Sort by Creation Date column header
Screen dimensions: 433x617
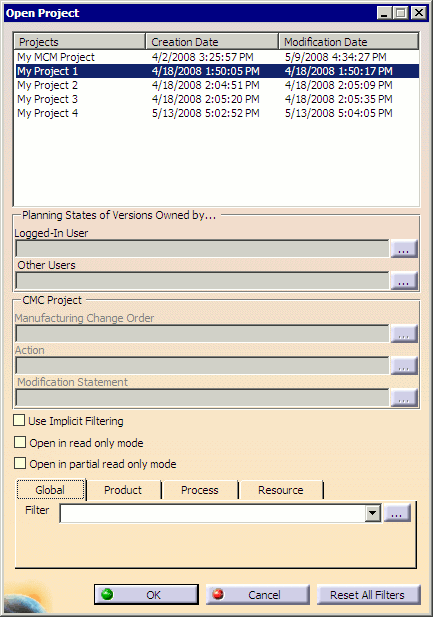coord(212,42)
